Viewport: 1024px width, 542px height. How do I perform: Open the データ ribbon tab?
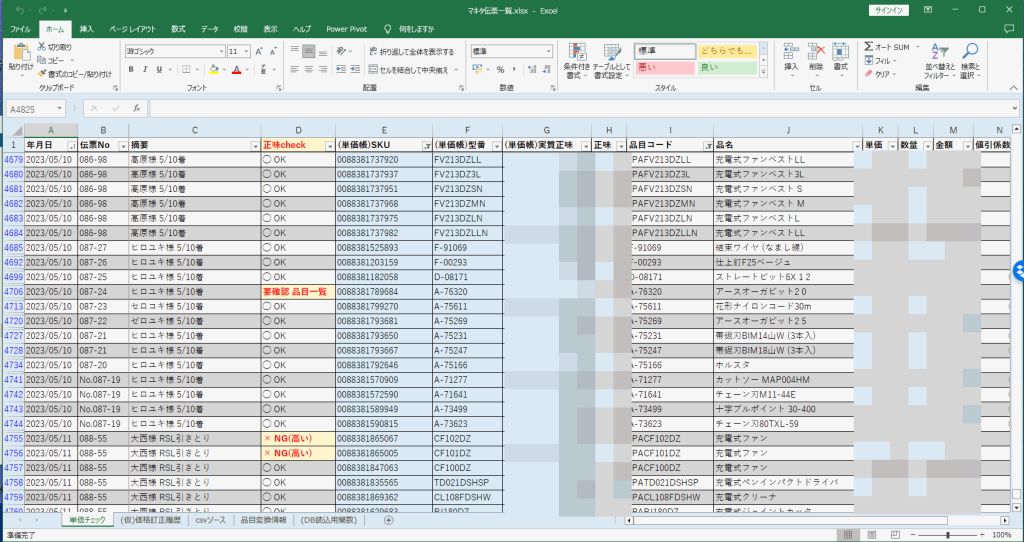[209, 29]
